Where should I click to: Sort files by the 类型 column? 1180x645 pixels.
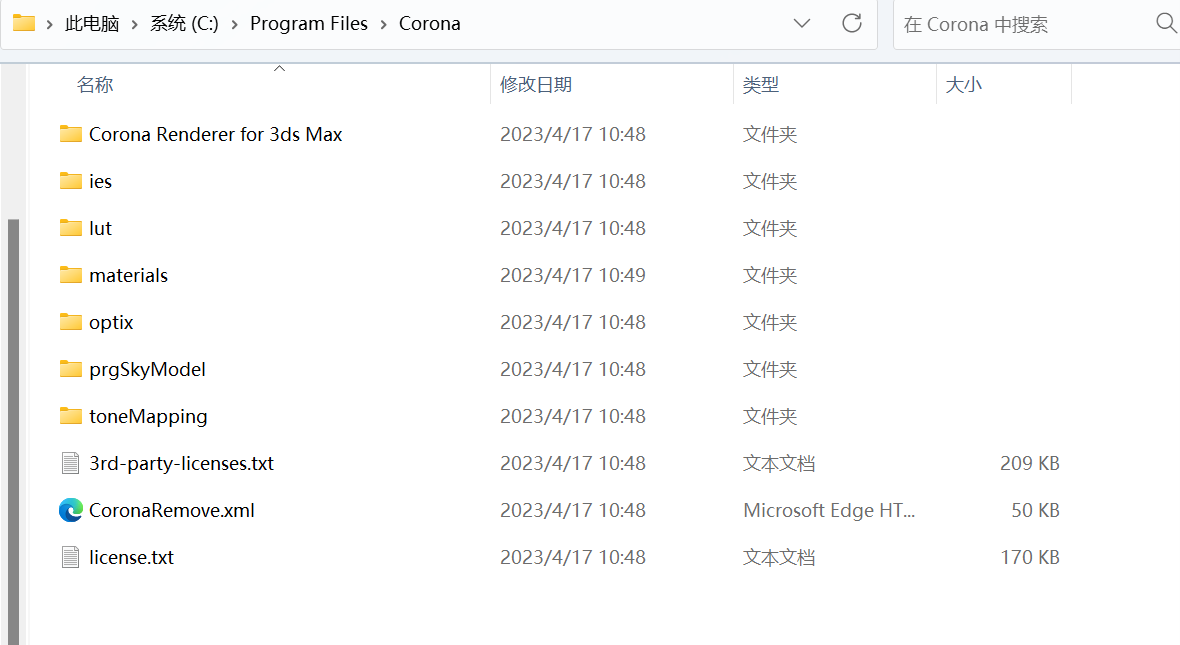[761, 84]
